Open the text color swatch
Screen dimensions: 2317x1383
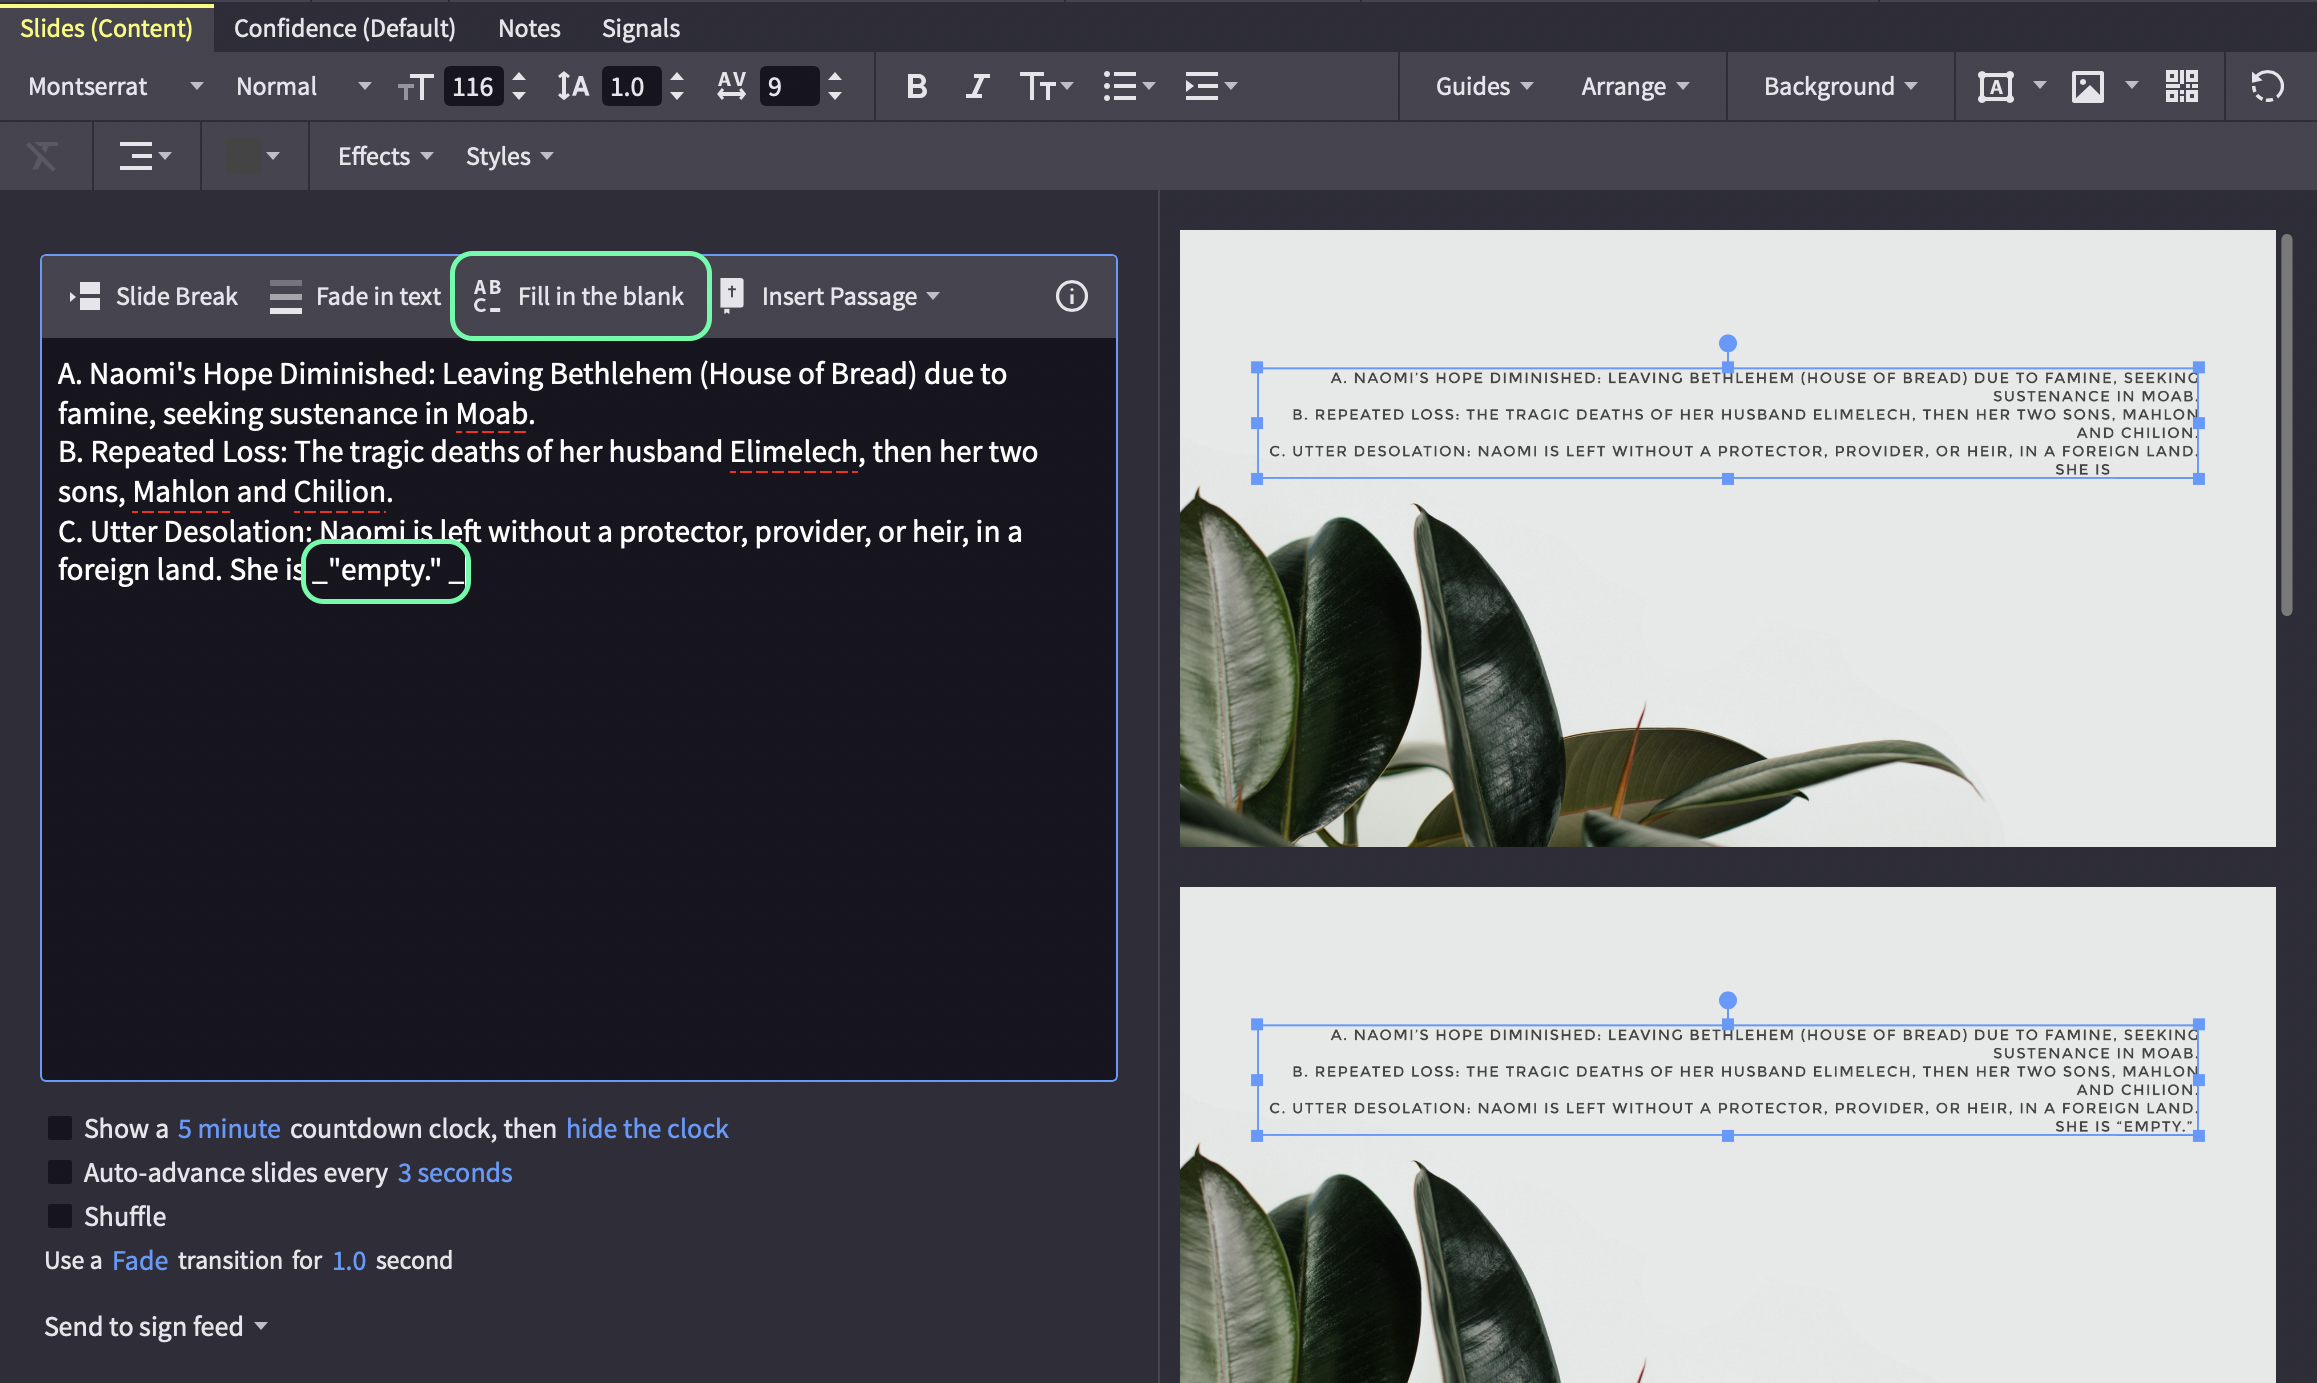tap(254, 156)
